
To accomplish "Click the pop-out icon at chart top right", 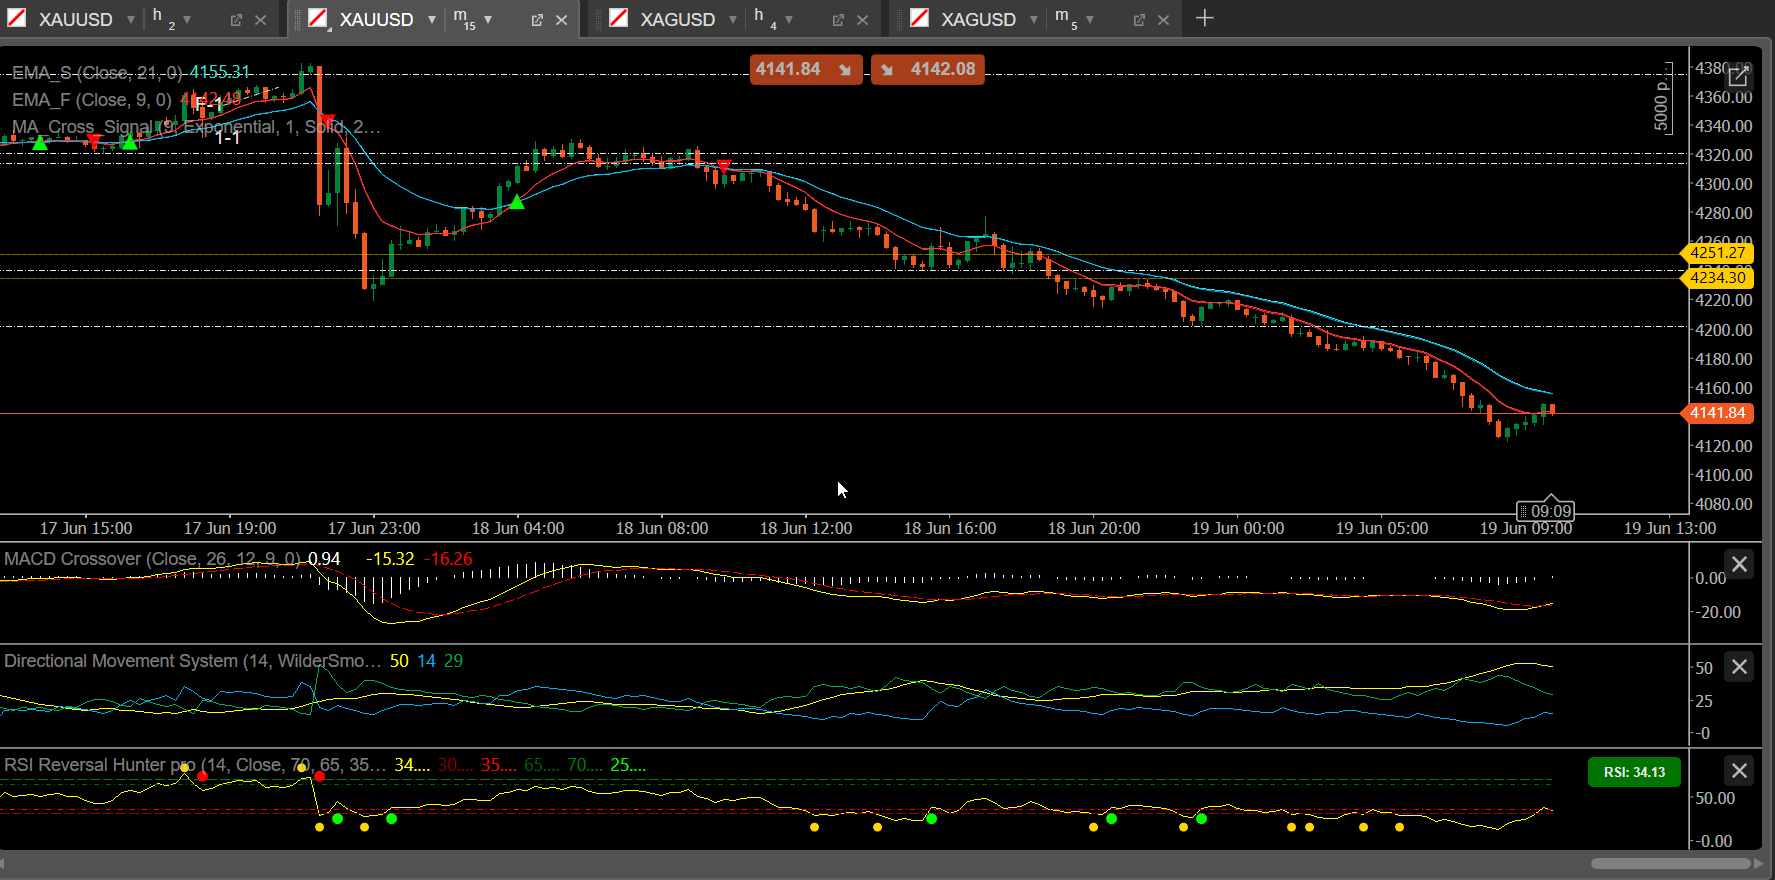I will coord(1738,76).
